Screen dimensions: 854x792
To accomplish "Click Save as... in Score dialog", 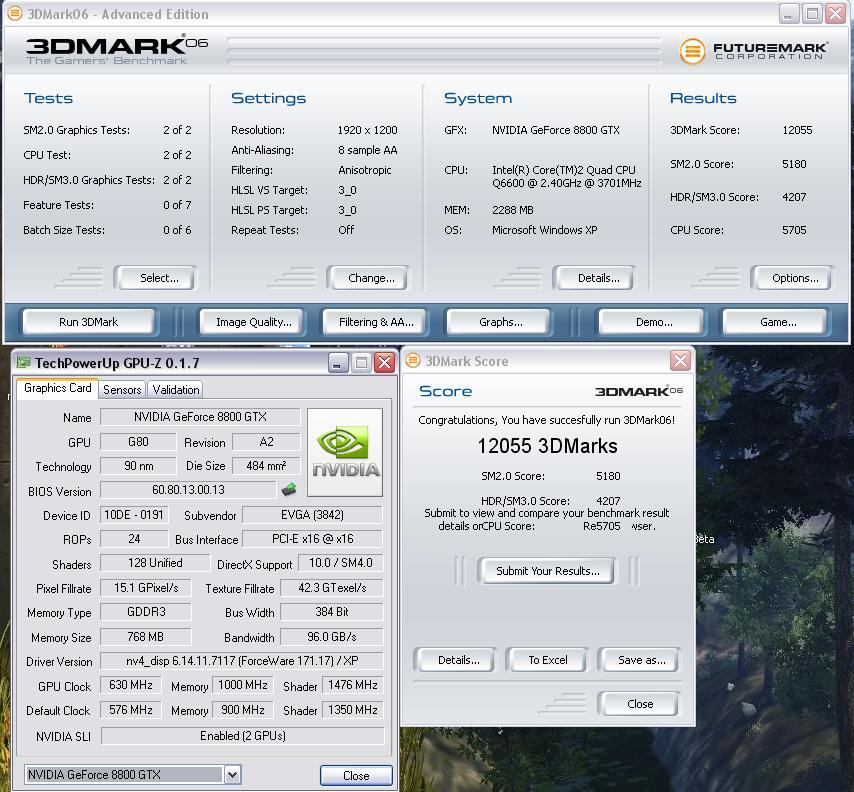I will [641, 660].
